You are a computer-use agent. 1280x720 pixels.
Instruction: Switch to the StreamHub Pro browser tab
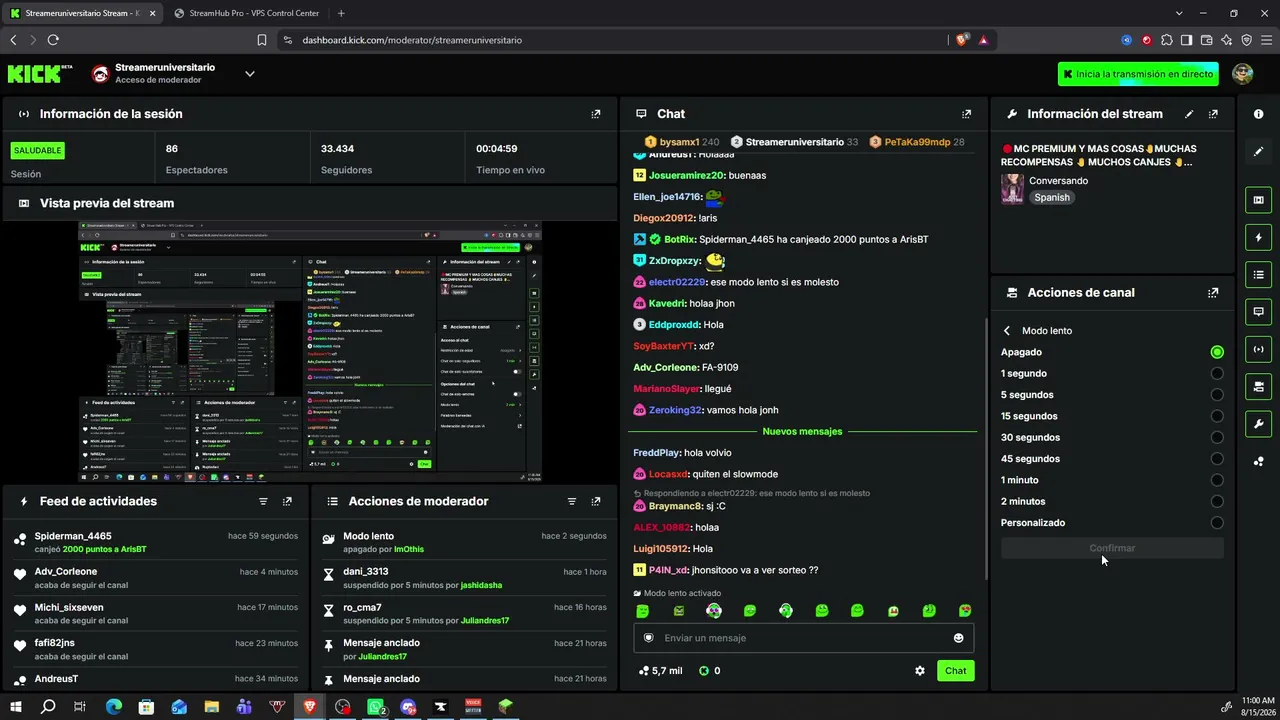246,13
